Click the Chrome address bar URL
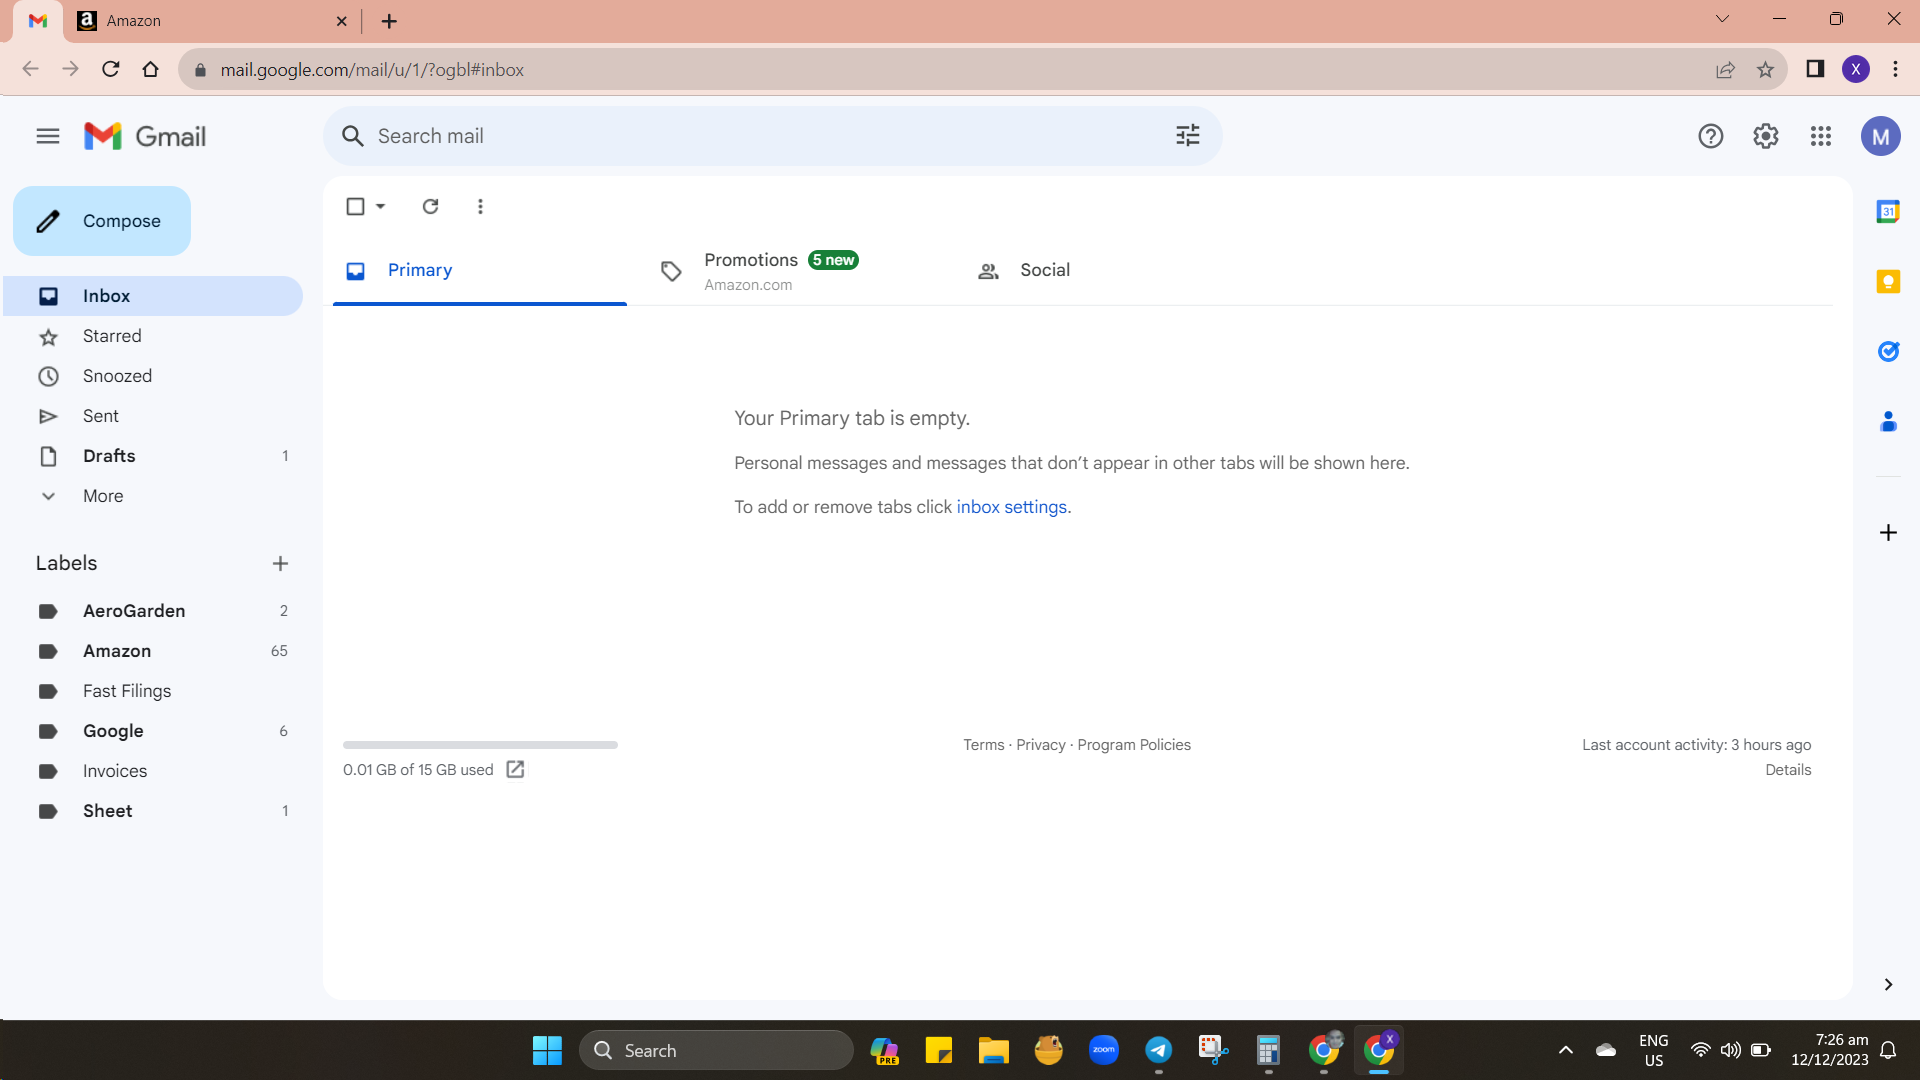1920x1080 pixels. point(372,70)
